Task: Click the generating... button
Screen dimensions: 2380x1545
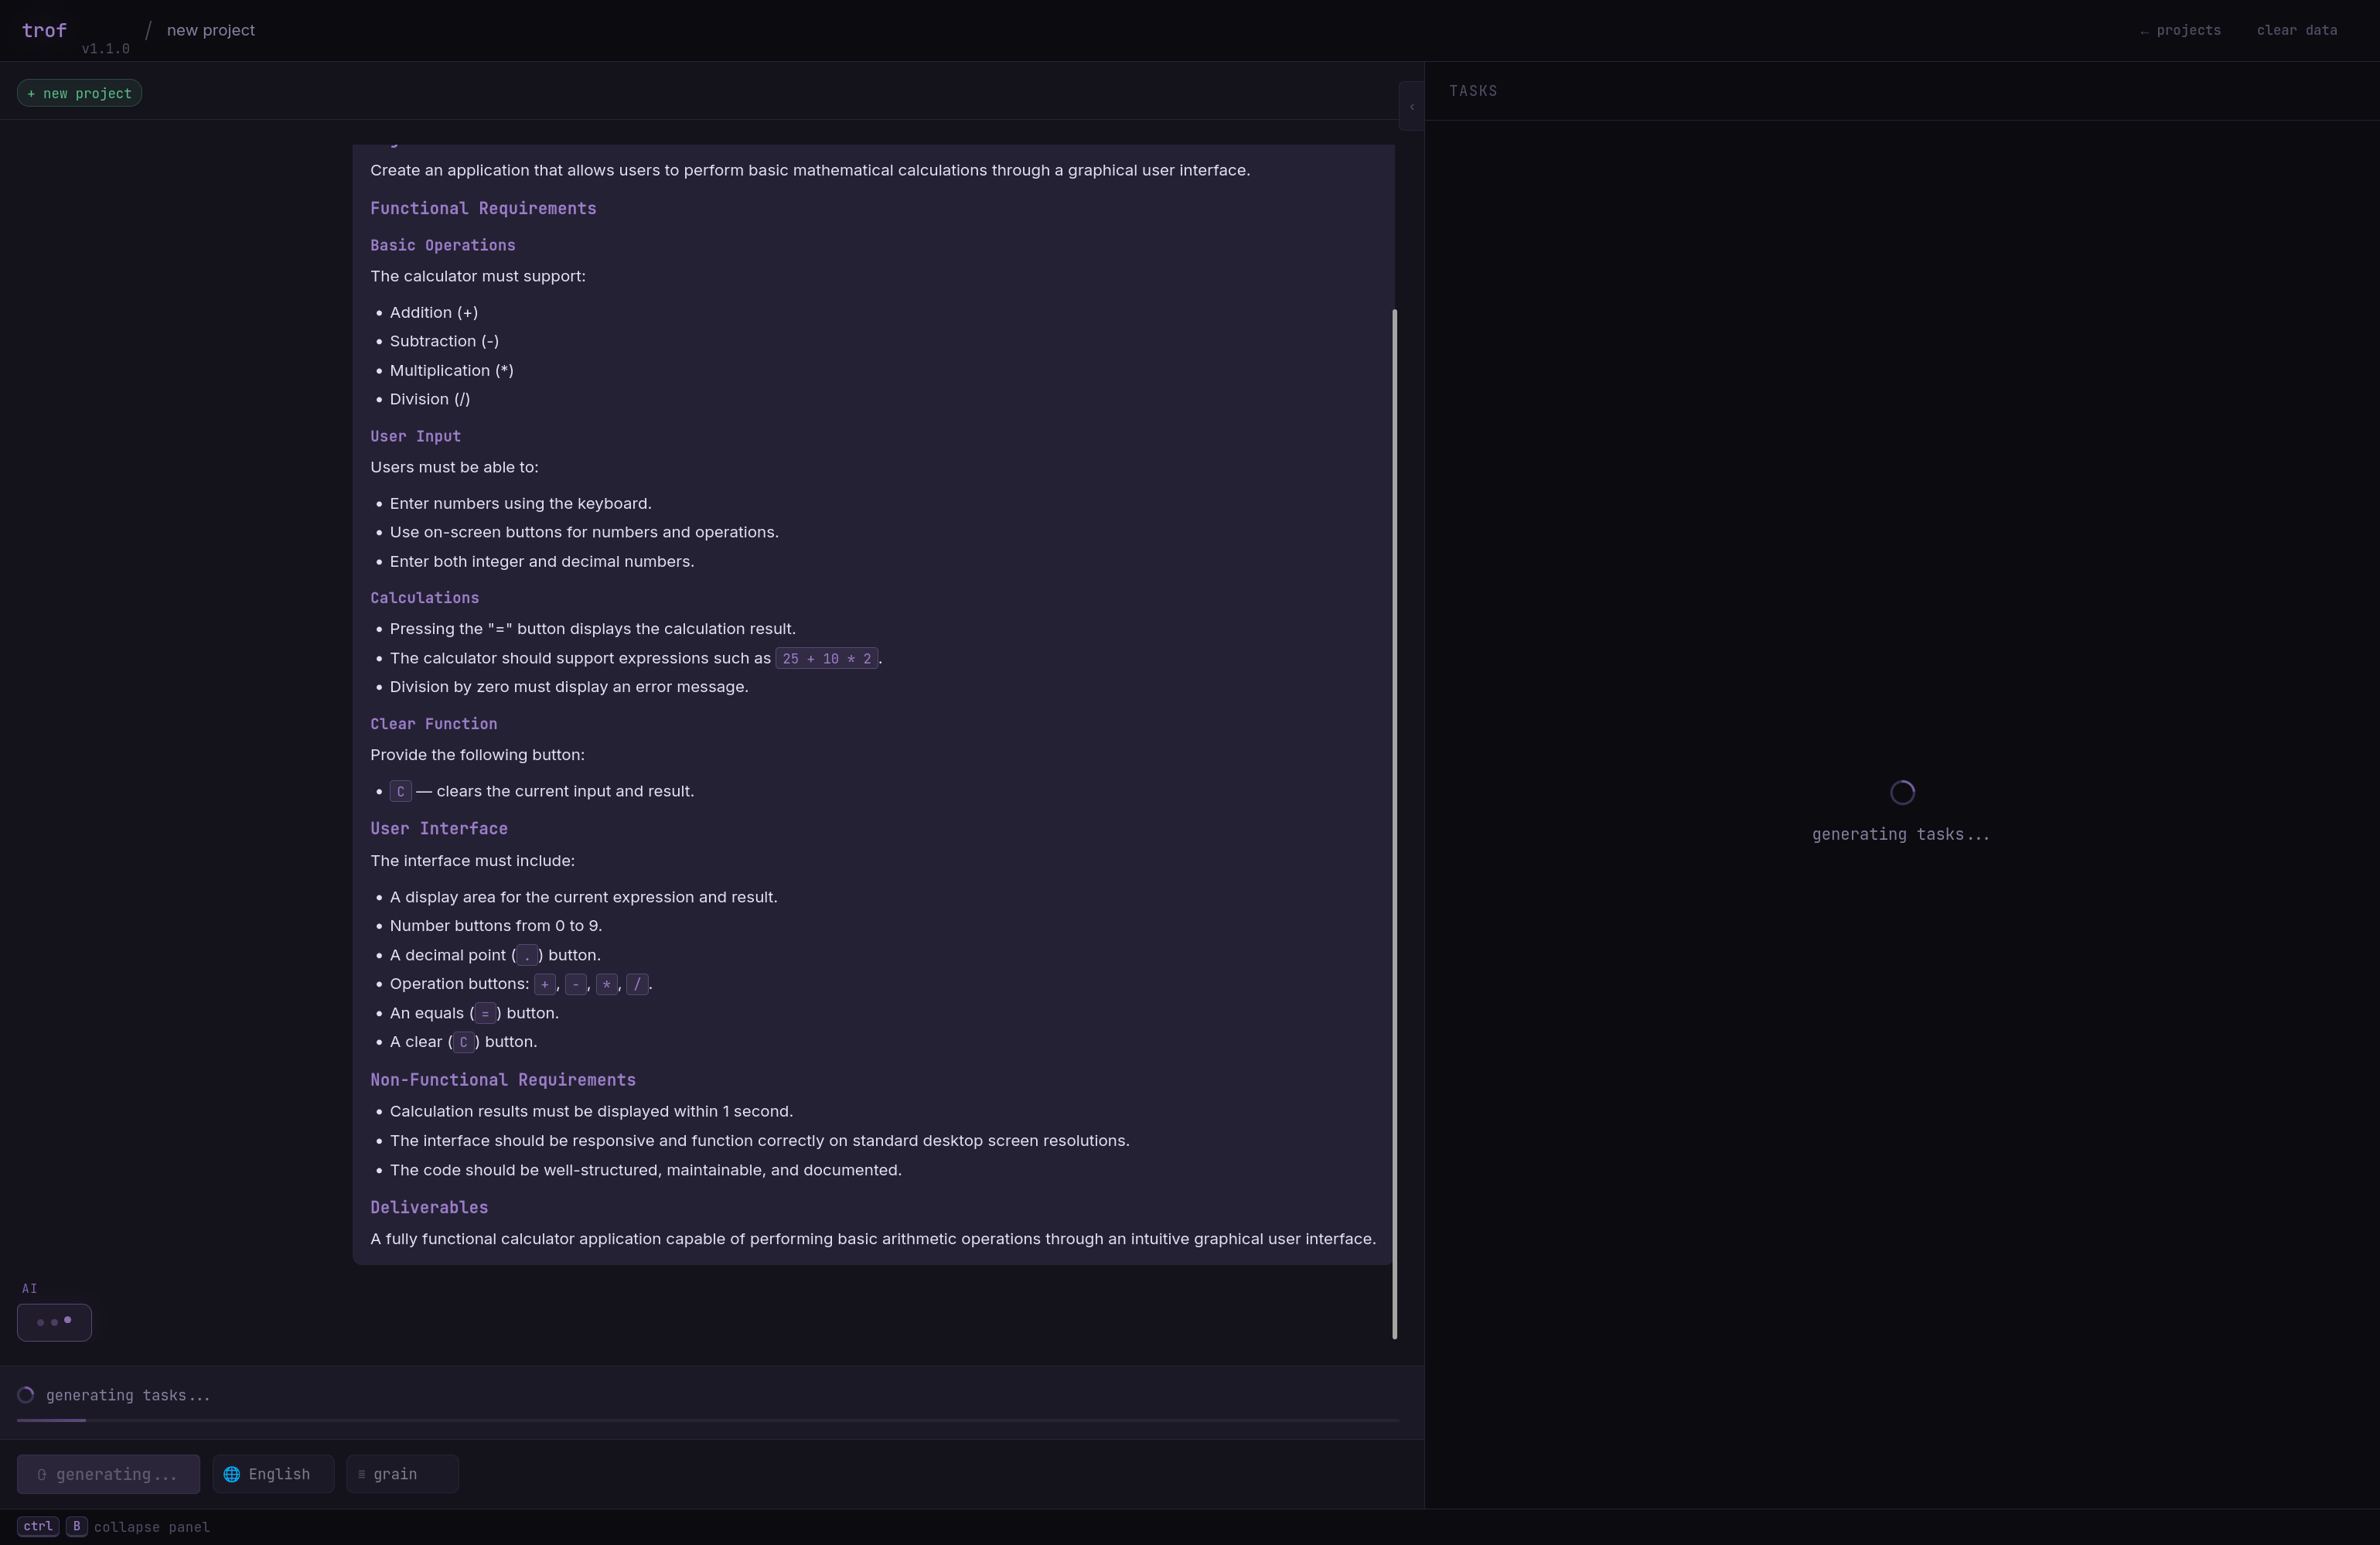Action: click(x=108, y=1474)
